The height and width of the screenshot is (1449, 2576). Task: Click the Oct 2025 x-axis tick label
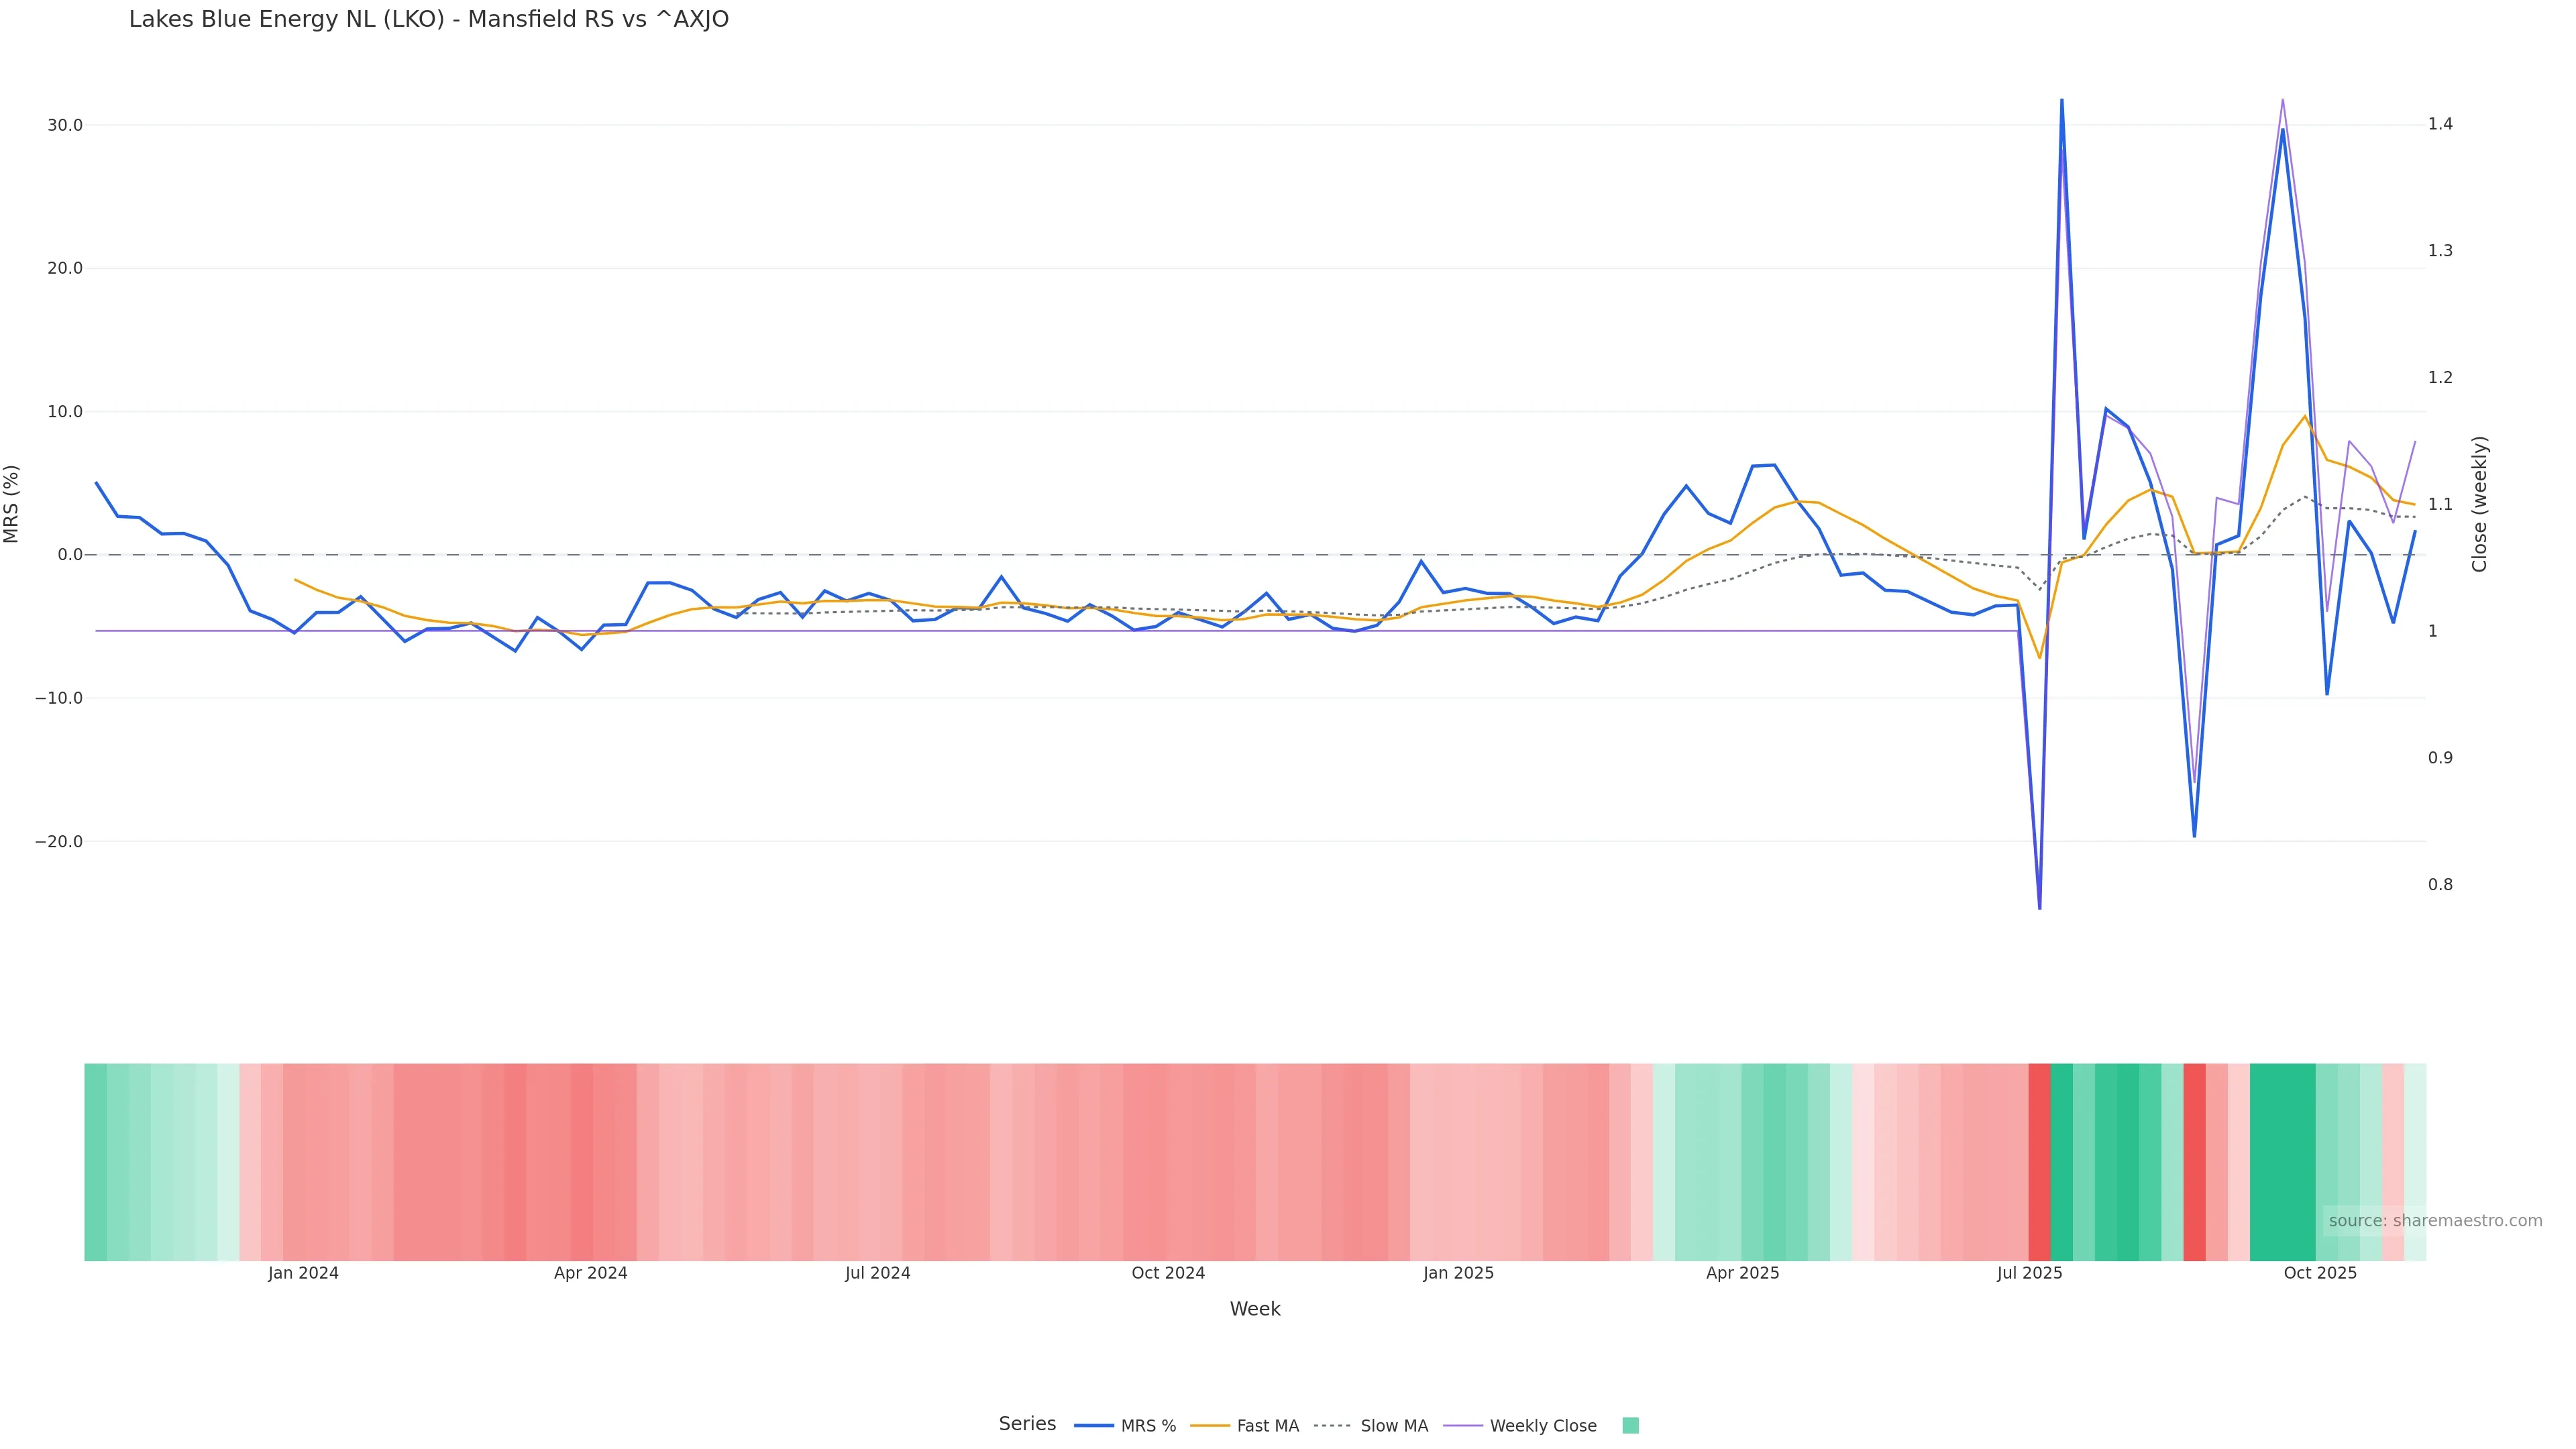pos(2320,1273)
